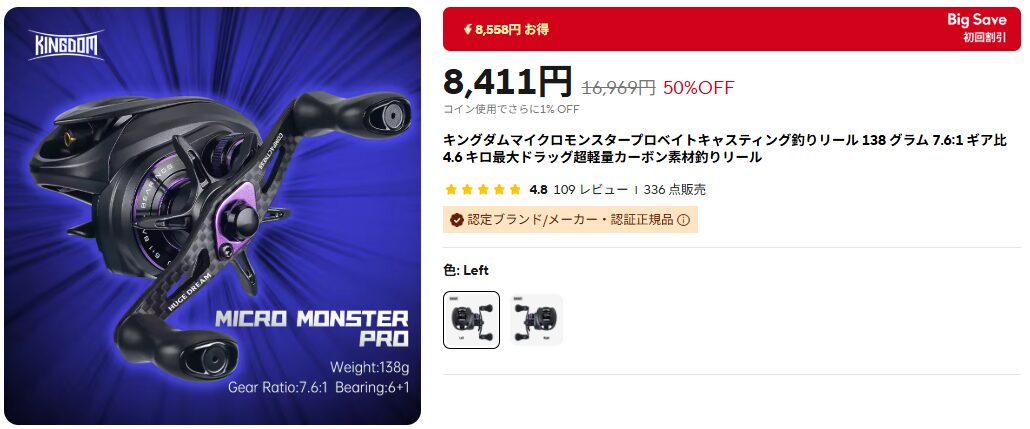
Task: Click the fifth yellow rating star
Action: tap(516, 190)
